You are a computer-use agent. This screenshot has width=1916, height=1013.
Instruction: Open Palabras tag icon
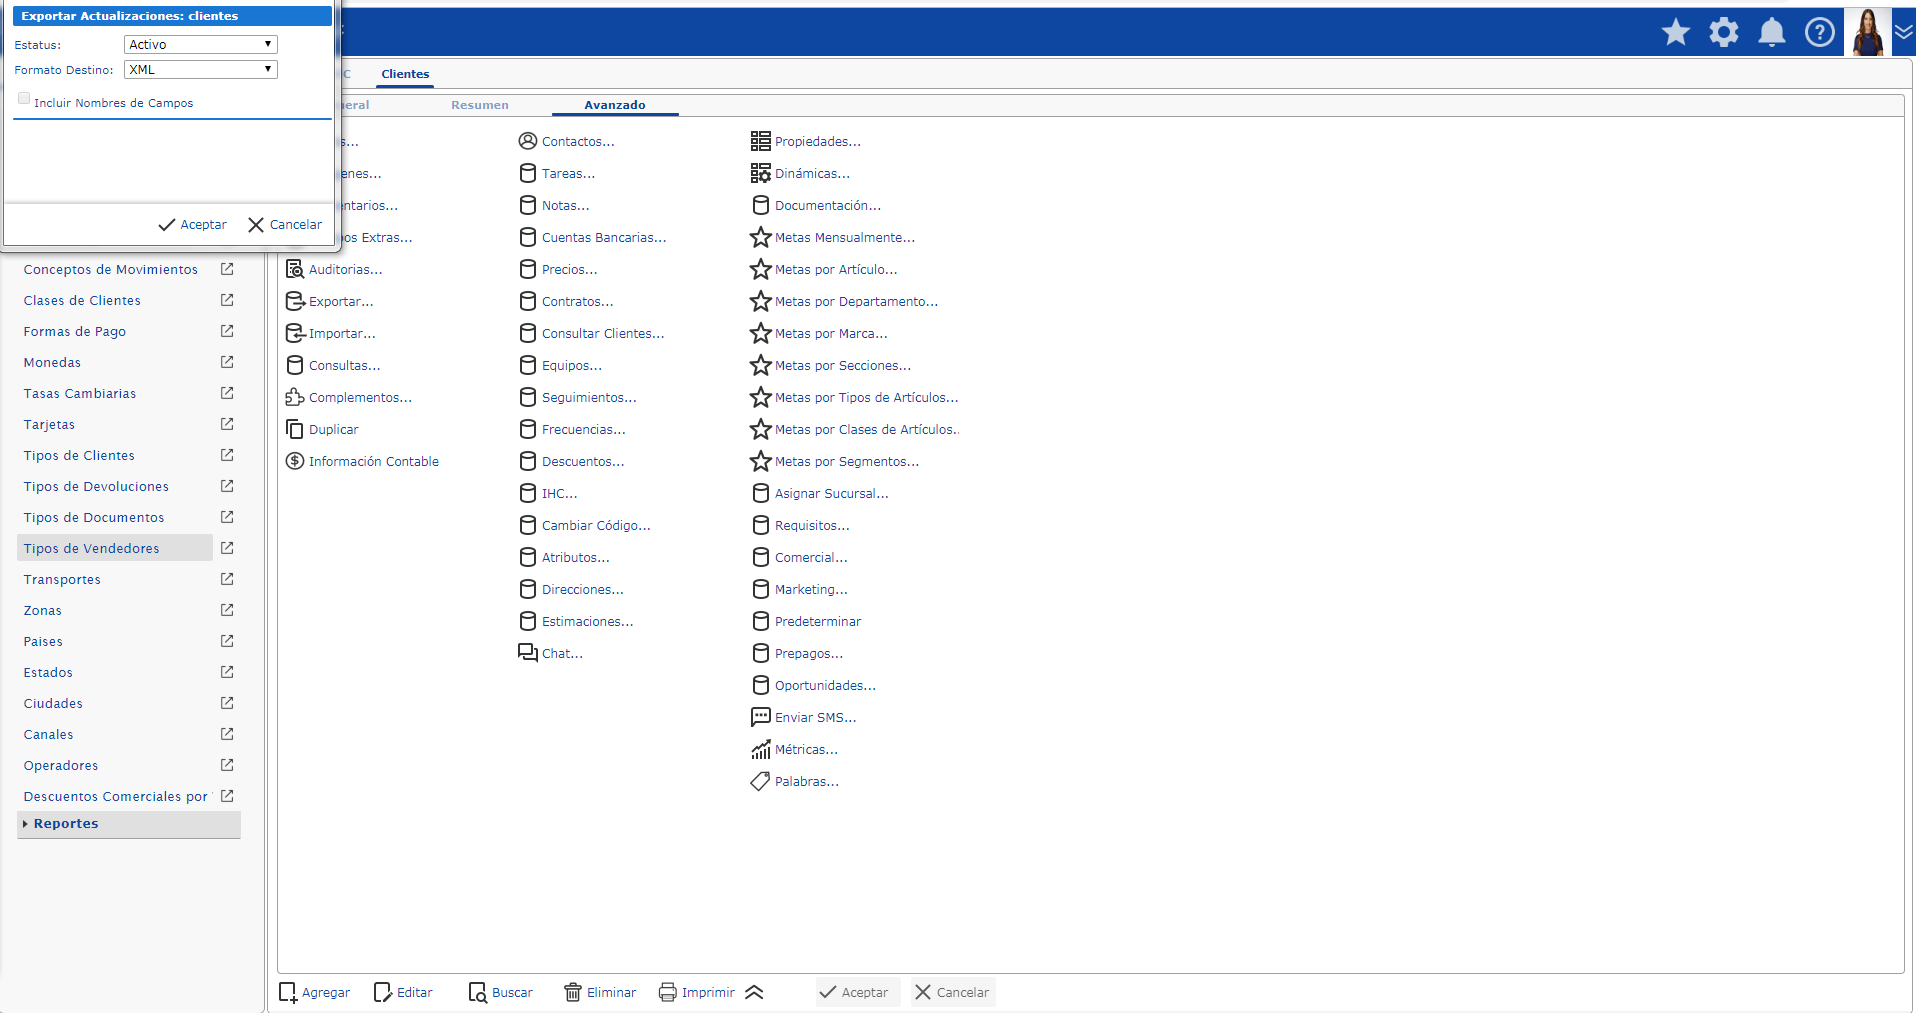point(761,781)
